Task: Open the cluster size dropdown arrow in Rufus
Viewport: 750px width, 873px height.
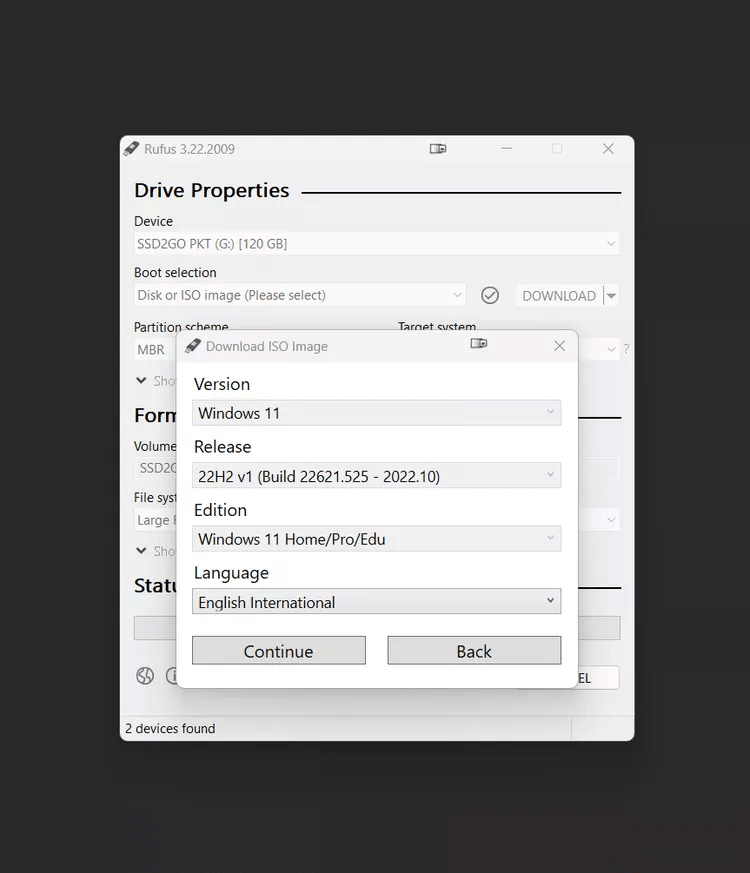Action: click(611, 520)
